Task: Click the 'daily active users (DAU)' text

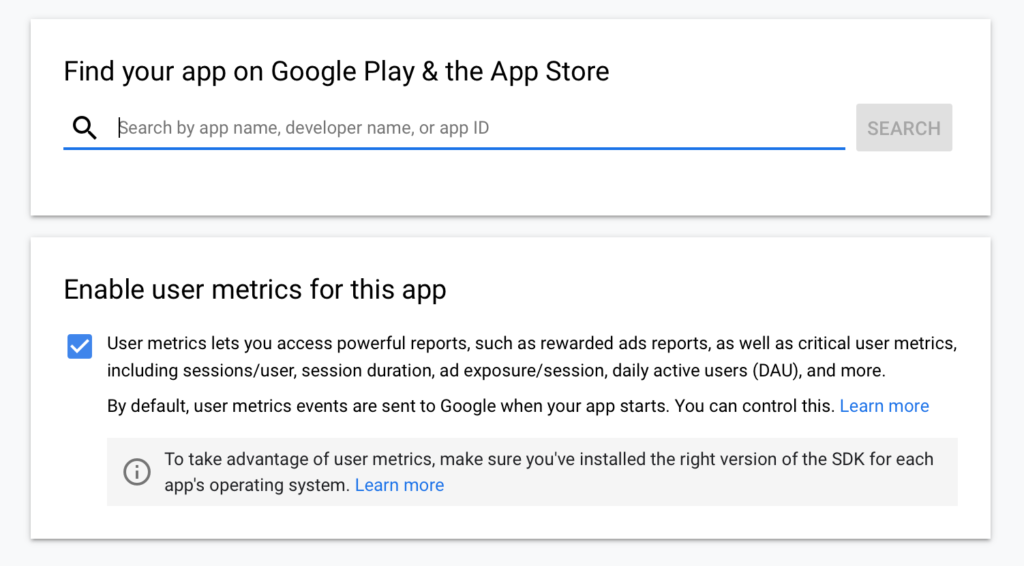Action: [706, 370]
